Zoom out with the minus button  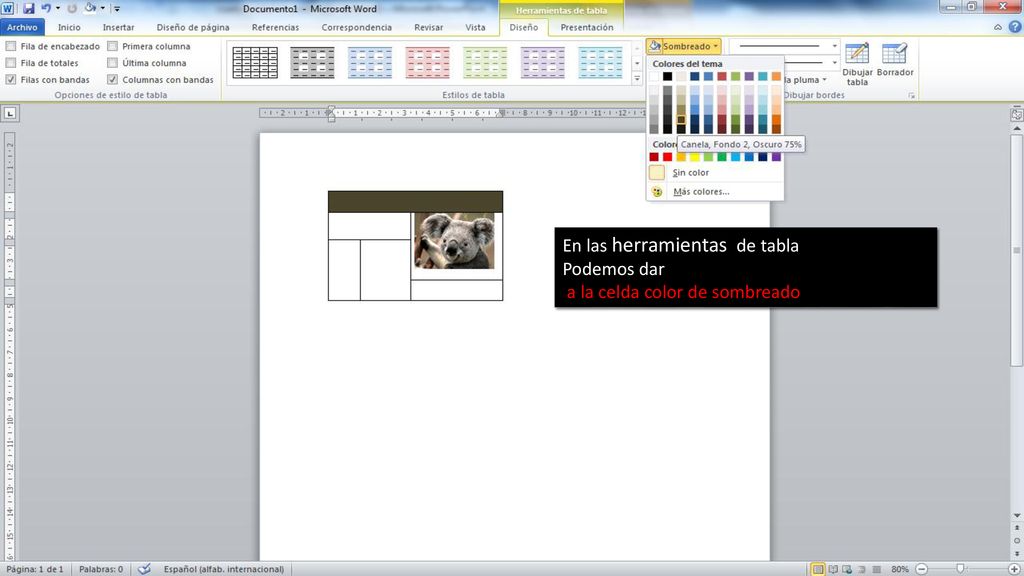921,569
